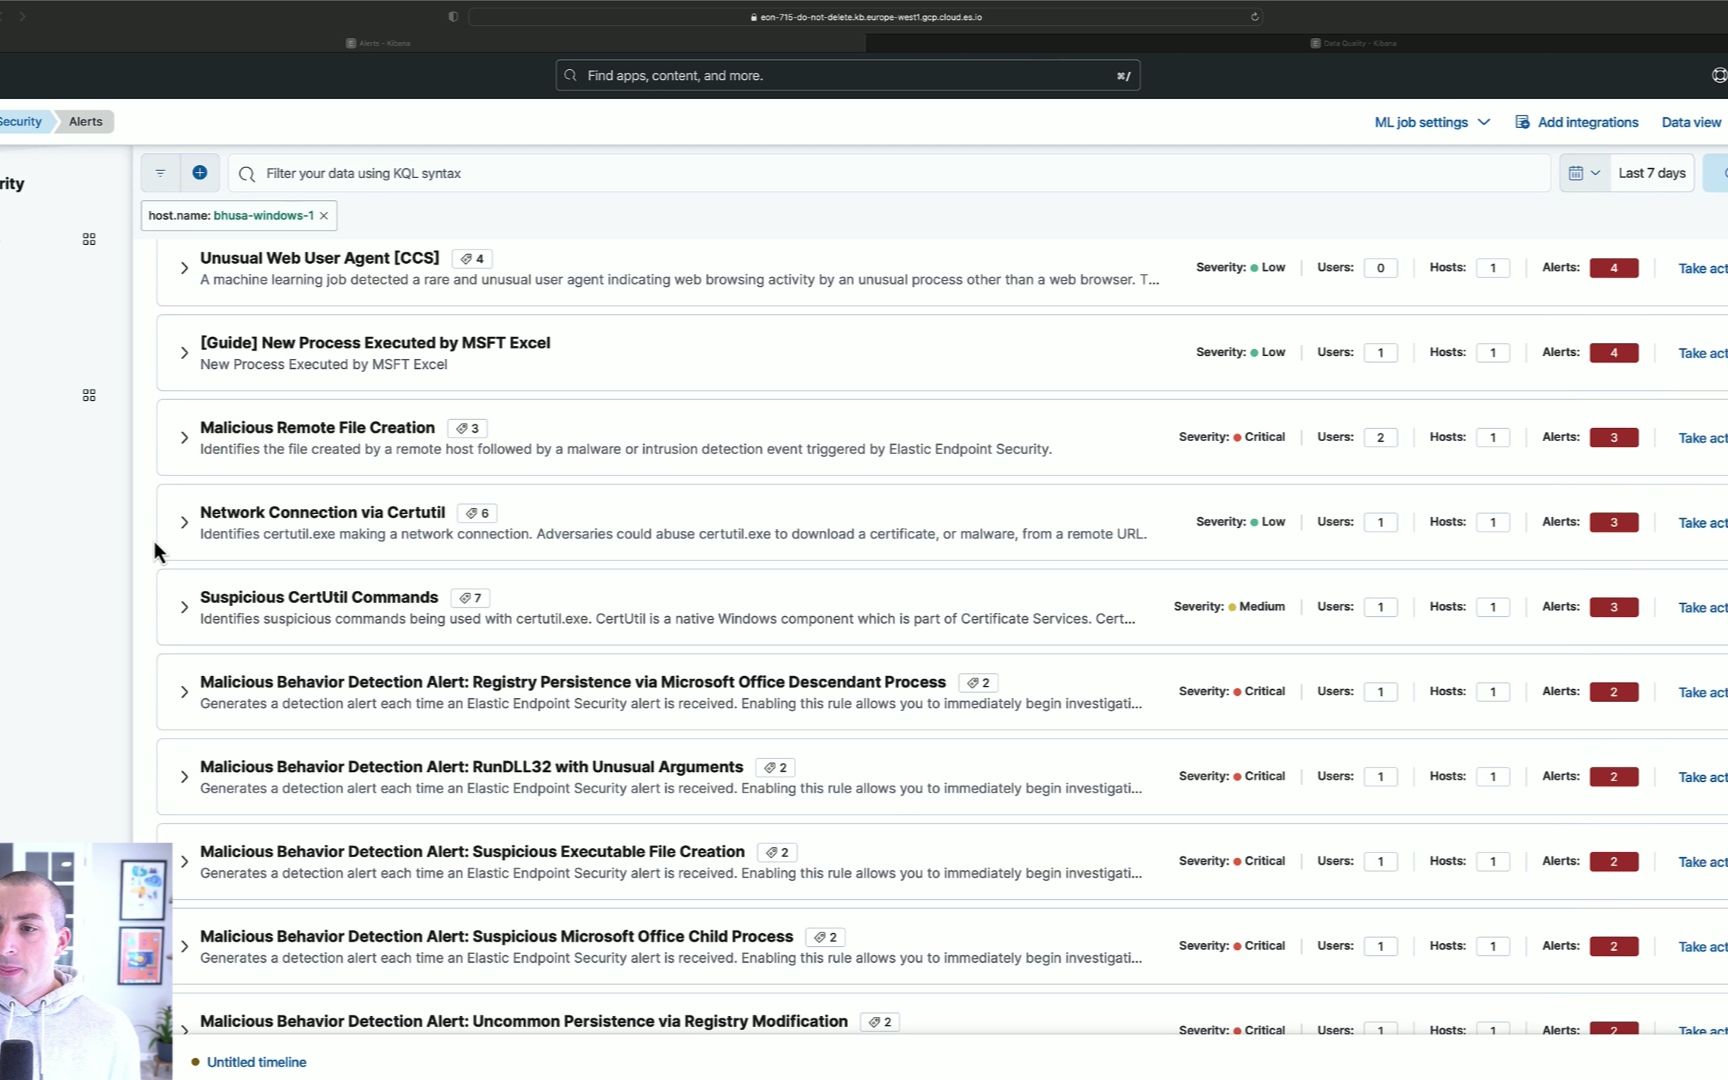This screenshot has height=1080, width=1728.
Task: Click the host.name: bhusa-windows-1 filter pill
Action: coord(231,216)
